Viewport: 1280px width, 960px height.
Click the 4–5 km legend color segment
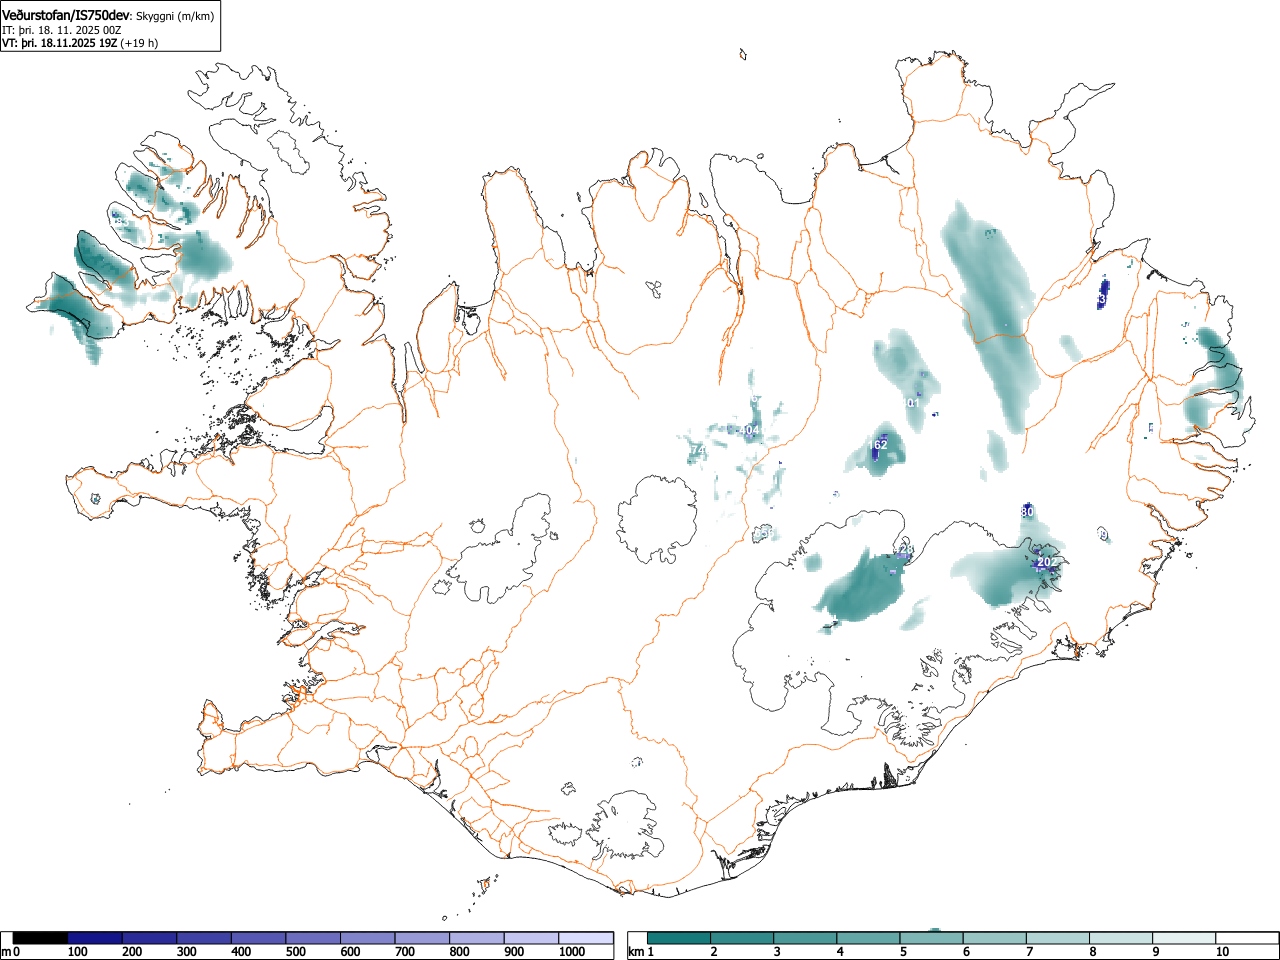[869, 938]
